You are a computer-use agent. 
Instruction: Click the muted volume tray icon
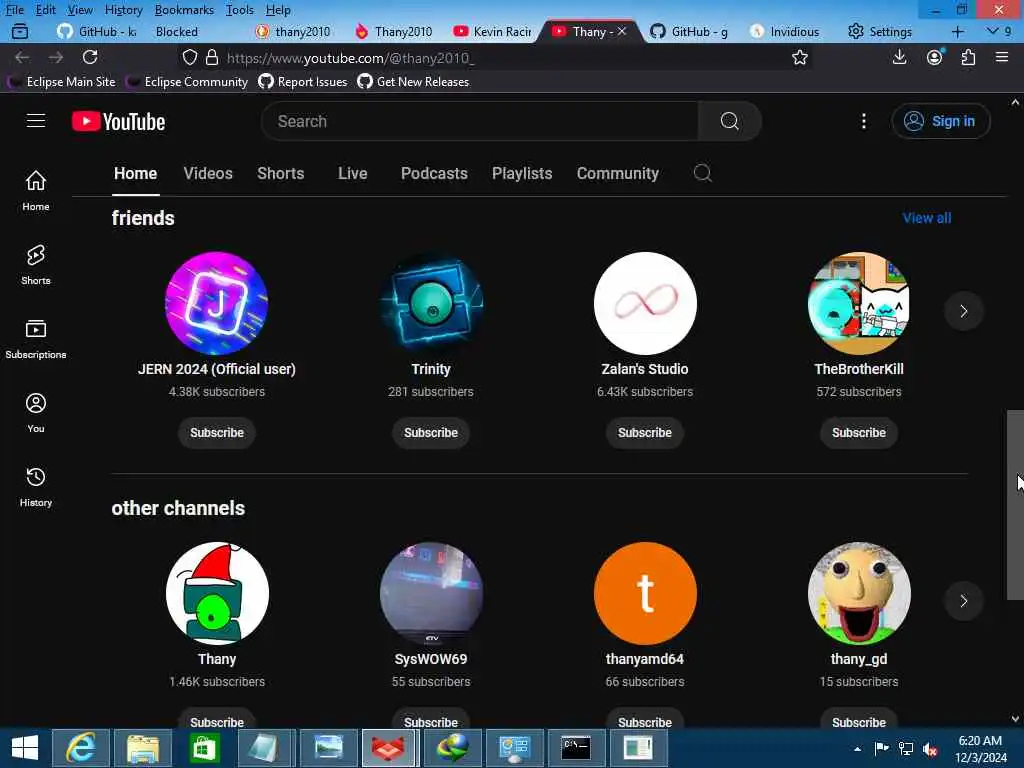930,749
